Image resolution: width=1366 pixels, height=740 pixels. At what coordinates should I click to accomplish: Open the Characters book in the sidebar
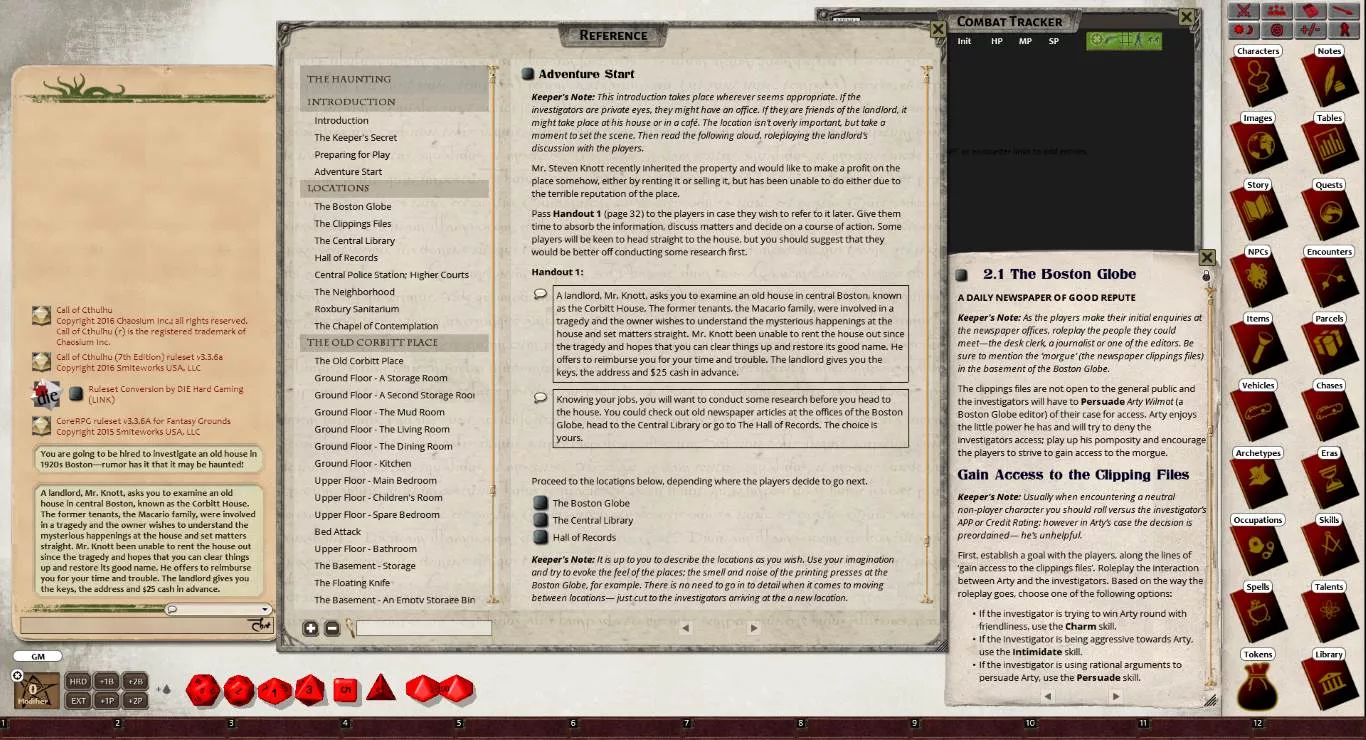coord(1258,77)
